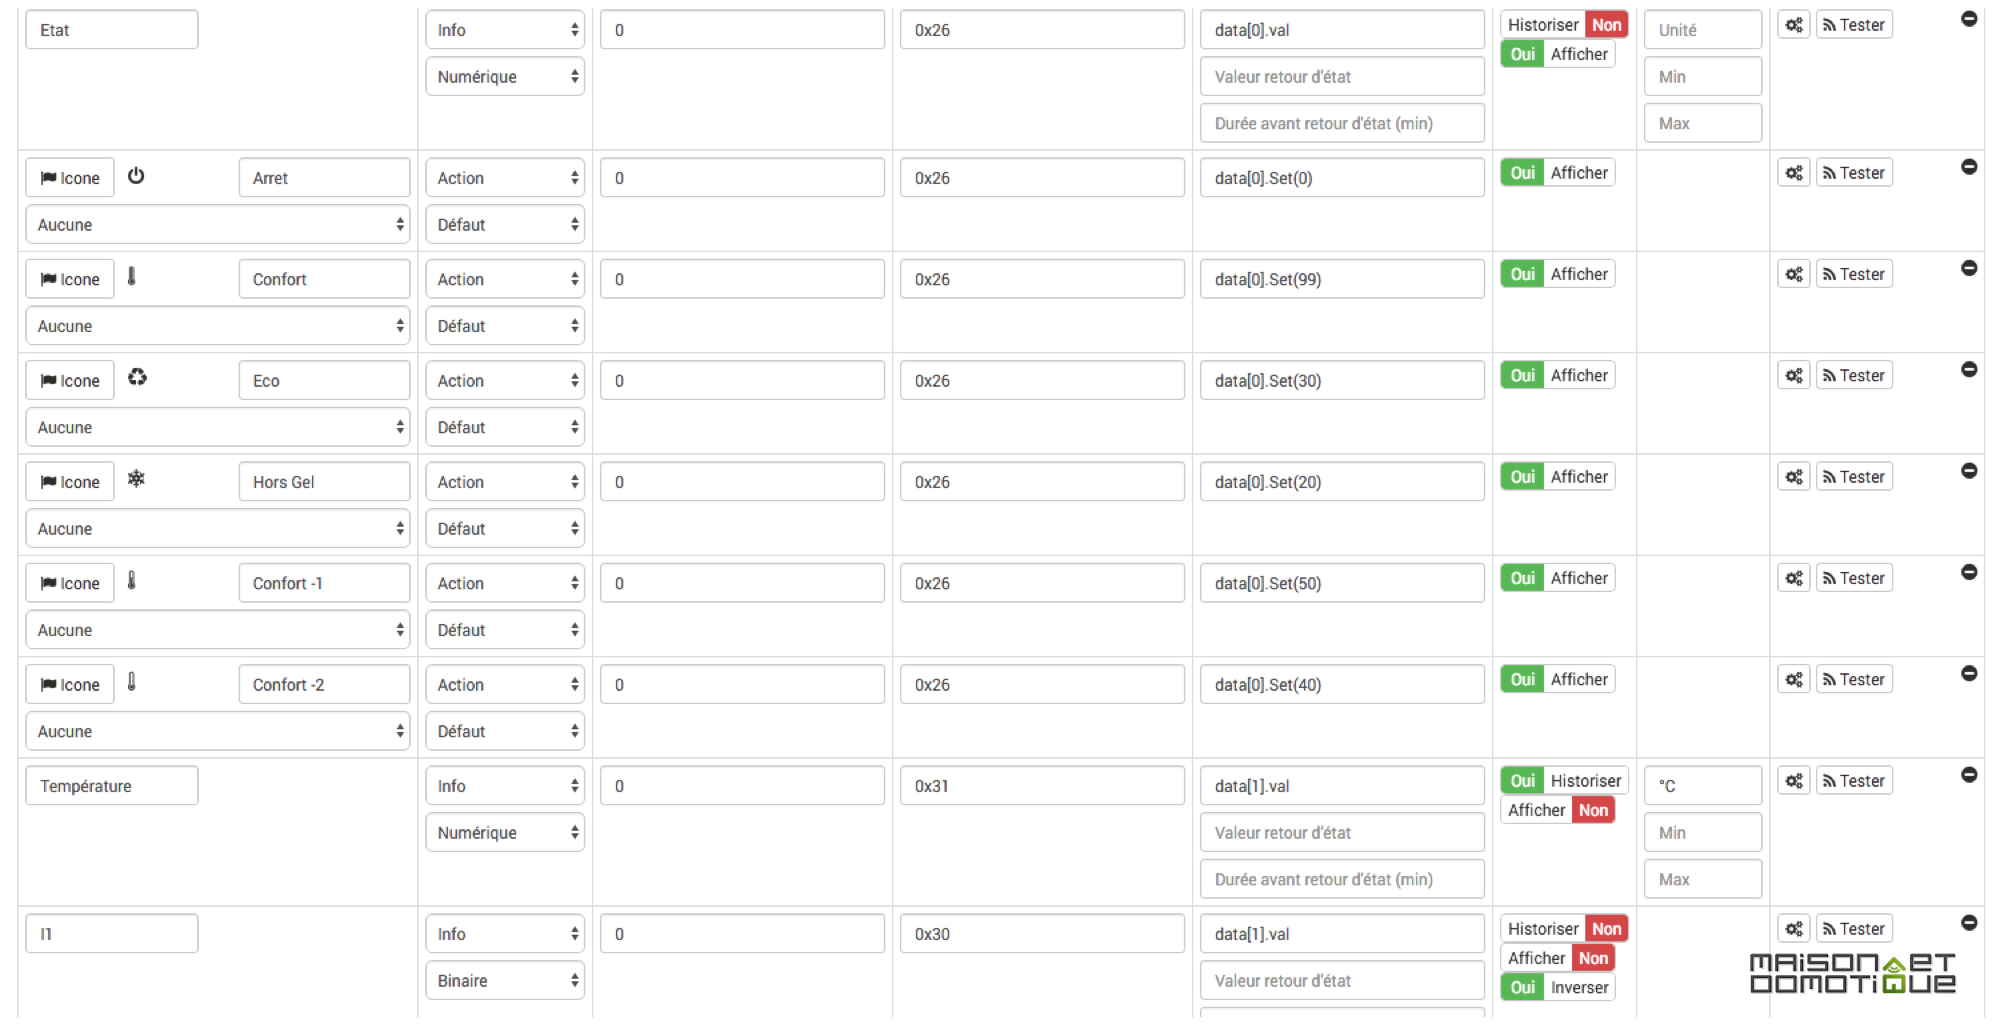
Task: Click the recycle icon beside Eco
Action: coord(137,377)
